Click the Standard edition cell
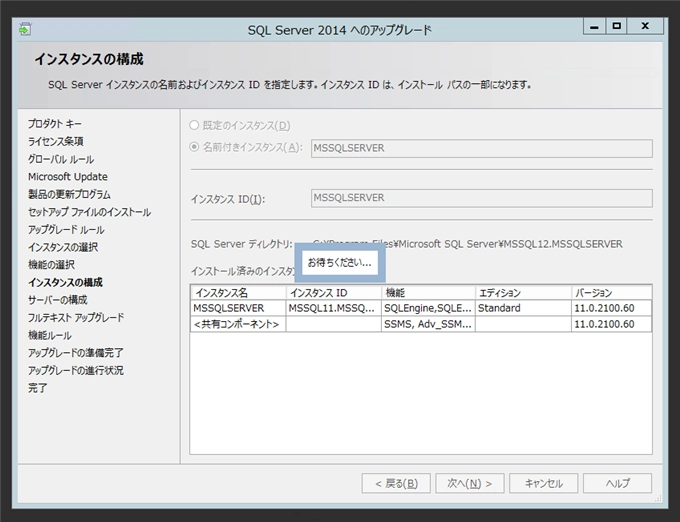 tap(523, 308)
